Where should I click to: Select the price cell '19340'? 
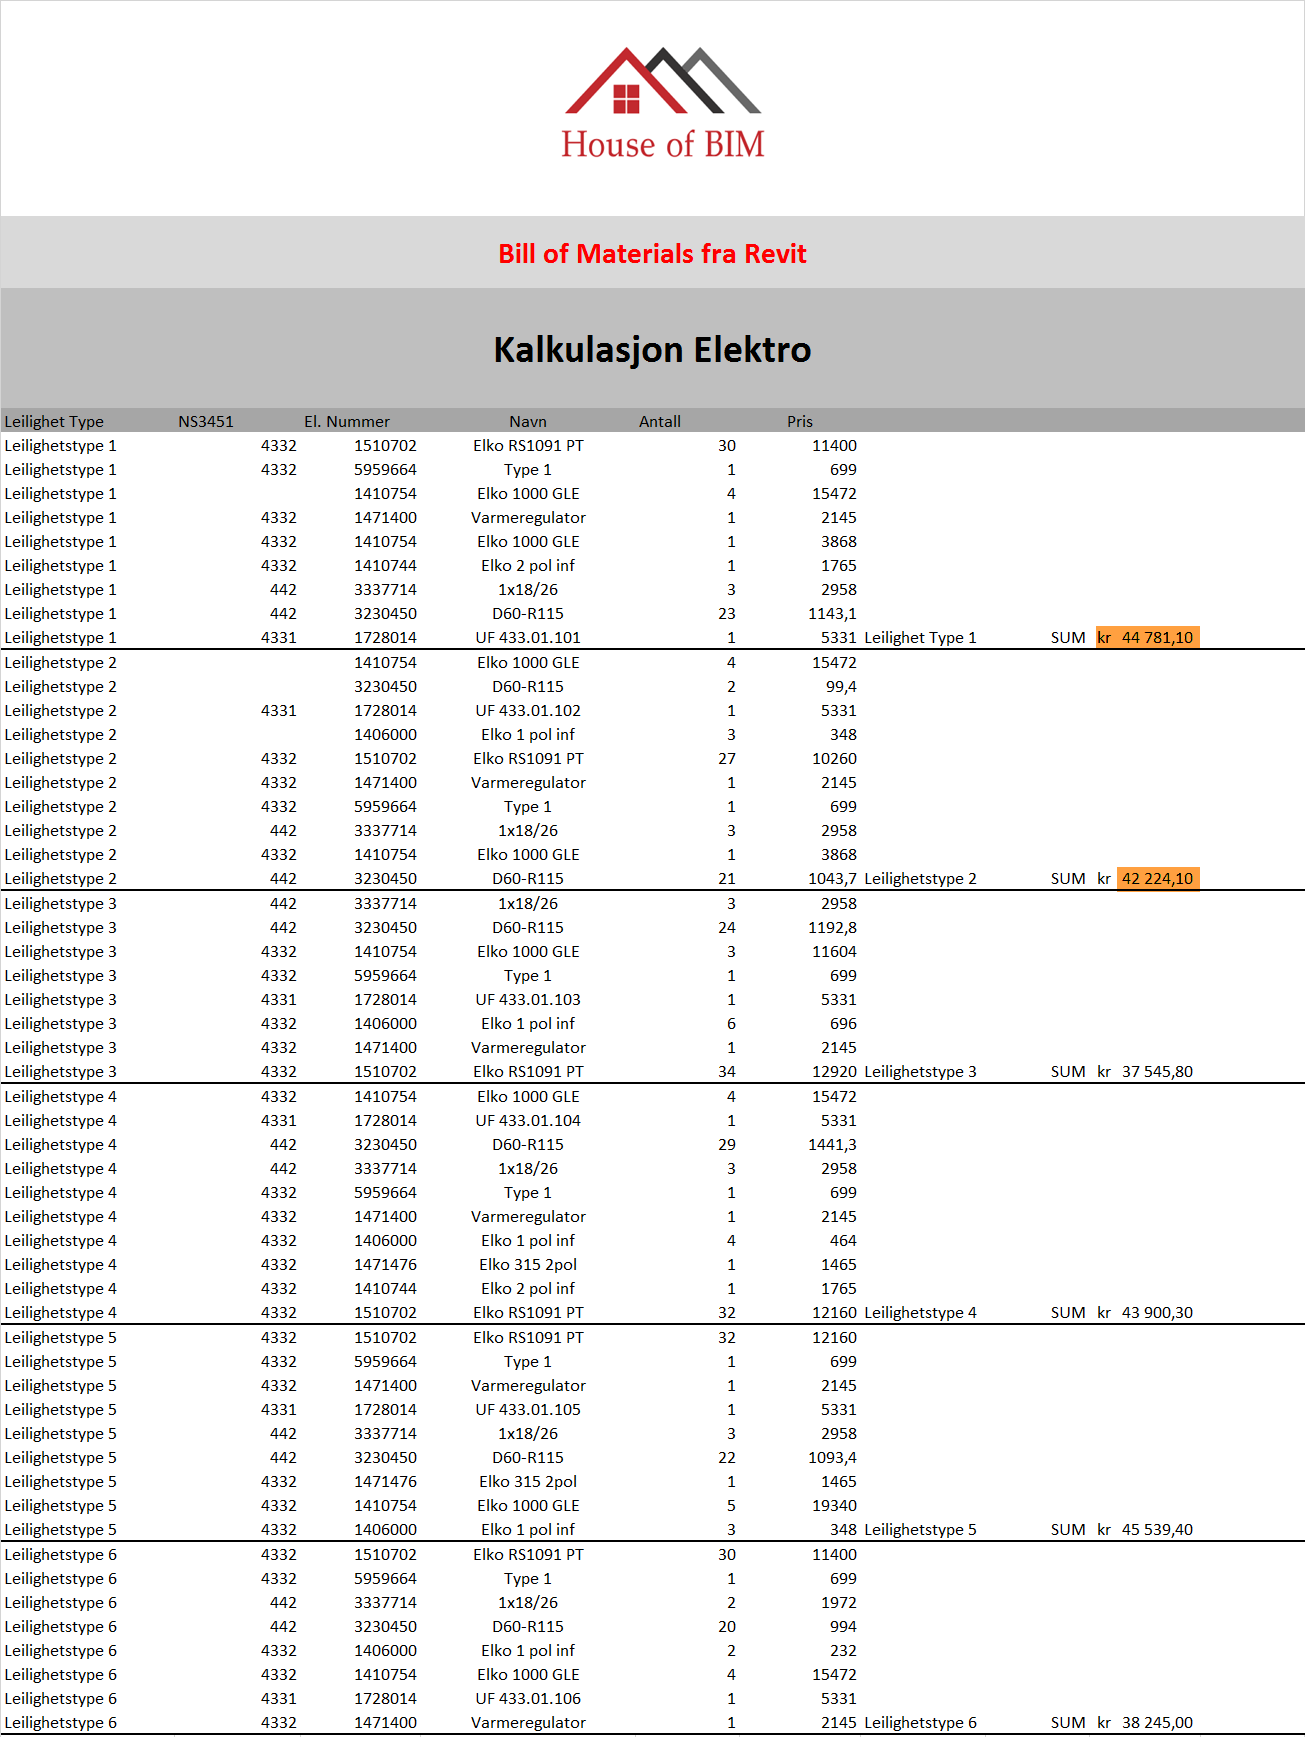[834, 1505]
